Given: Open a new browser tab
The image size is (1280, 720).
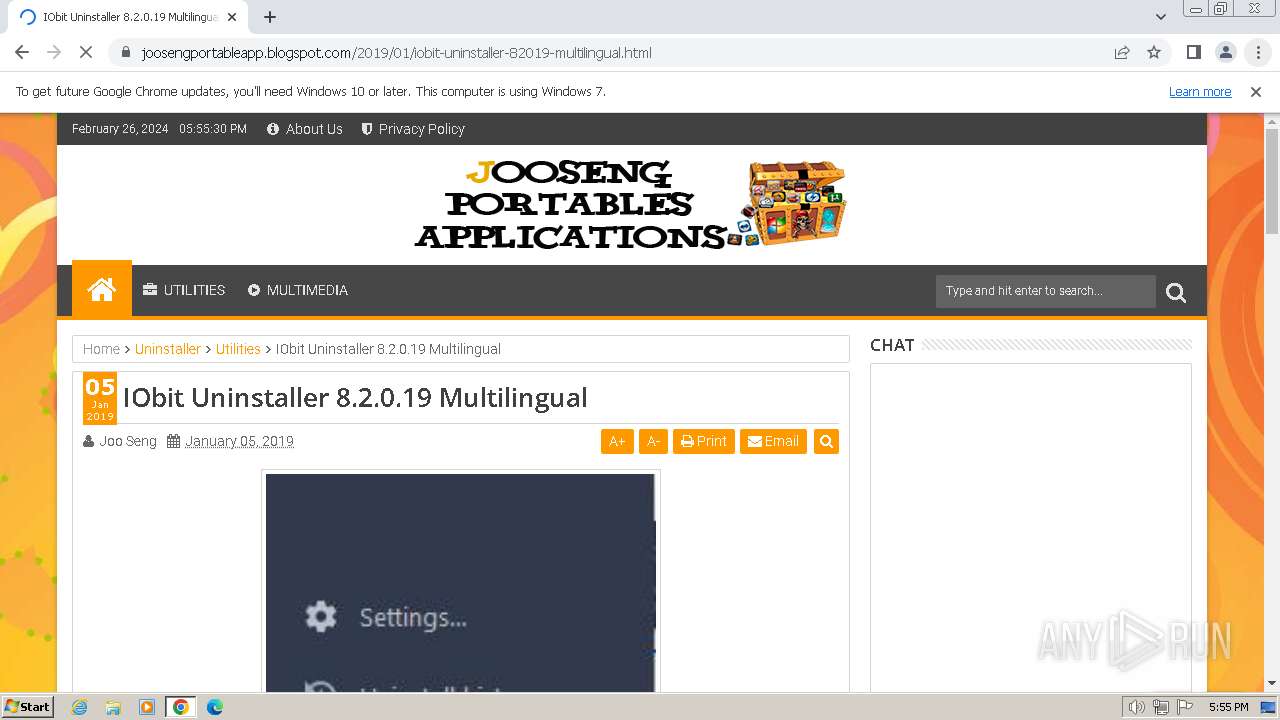Looking at the screenshot, I should tap(270, 17).
